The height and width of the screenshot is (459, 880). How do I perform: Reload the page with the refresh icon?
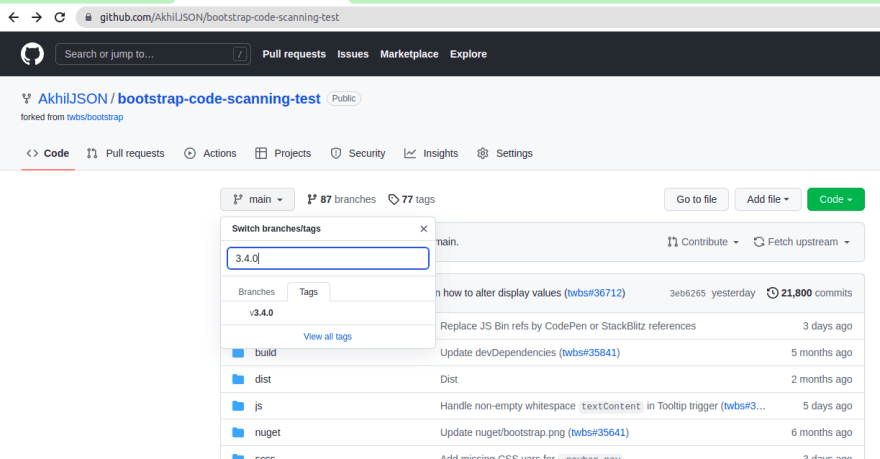click(59, 17)
